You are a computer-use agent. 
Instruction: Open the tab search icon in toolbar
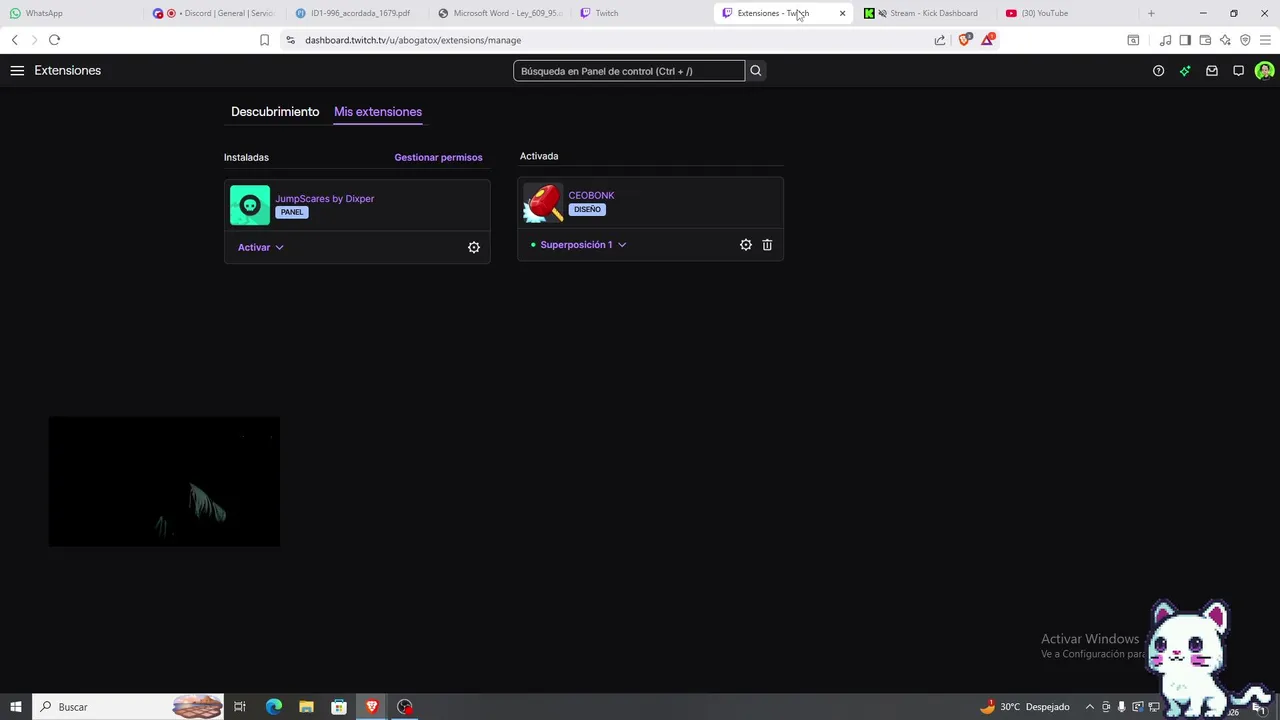click(x=1133, y=40)
